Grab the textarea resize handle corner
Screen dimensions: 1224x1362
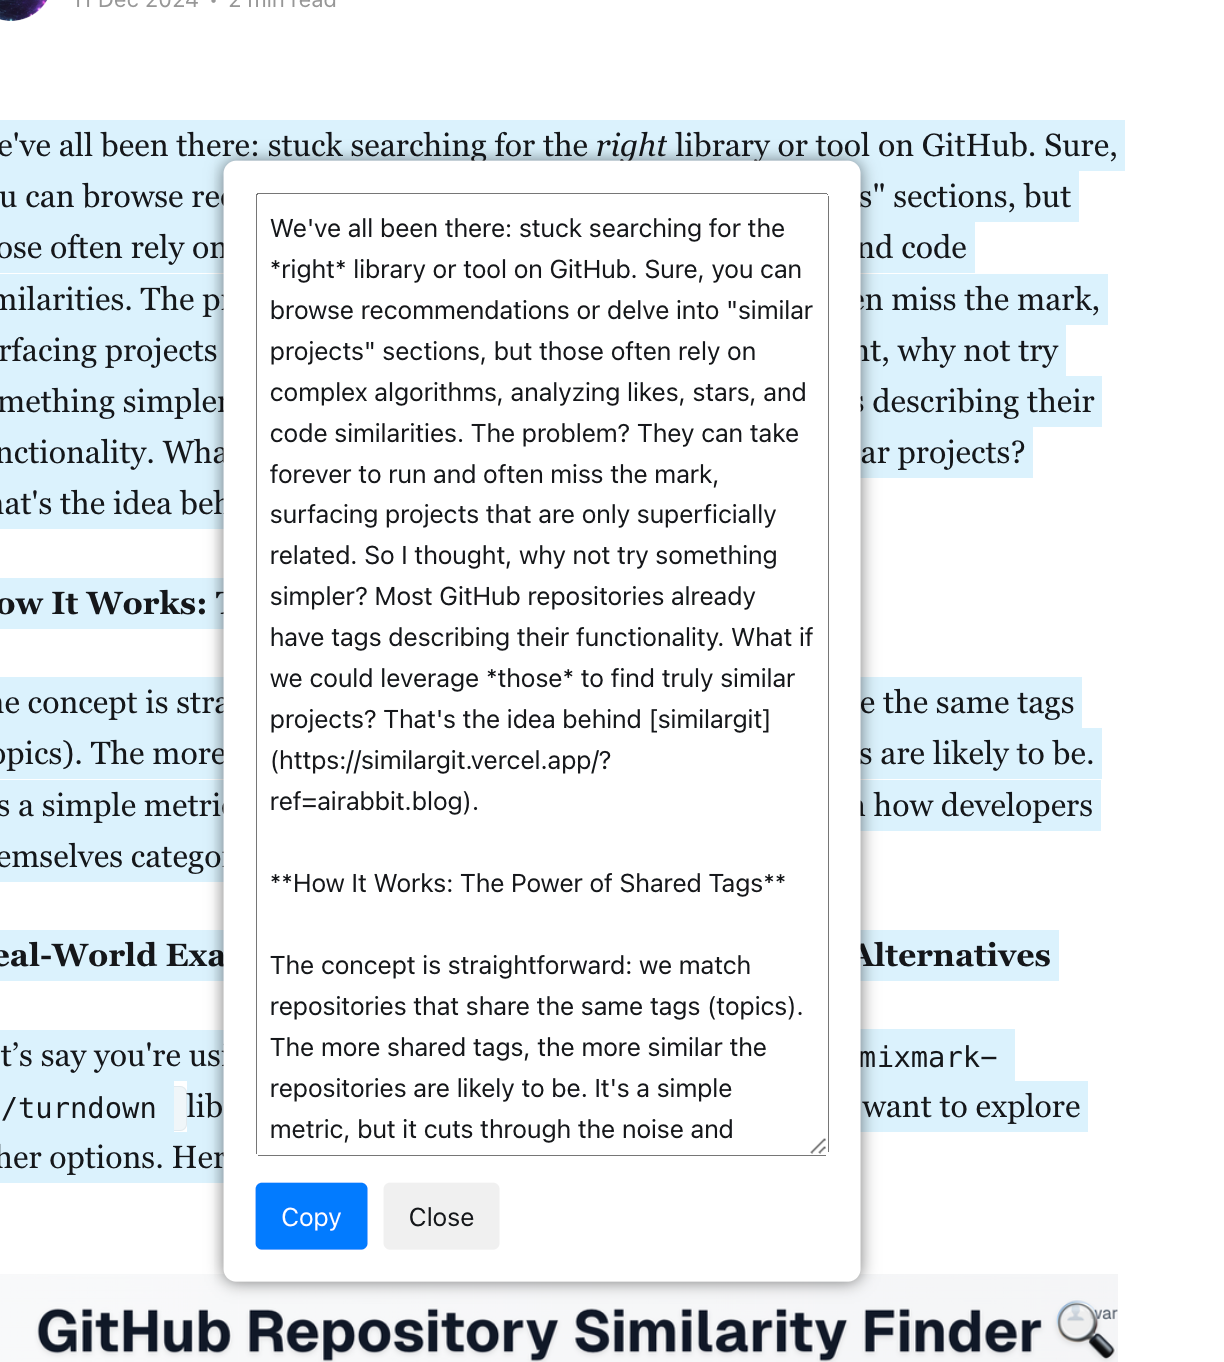click(818, 1145)
